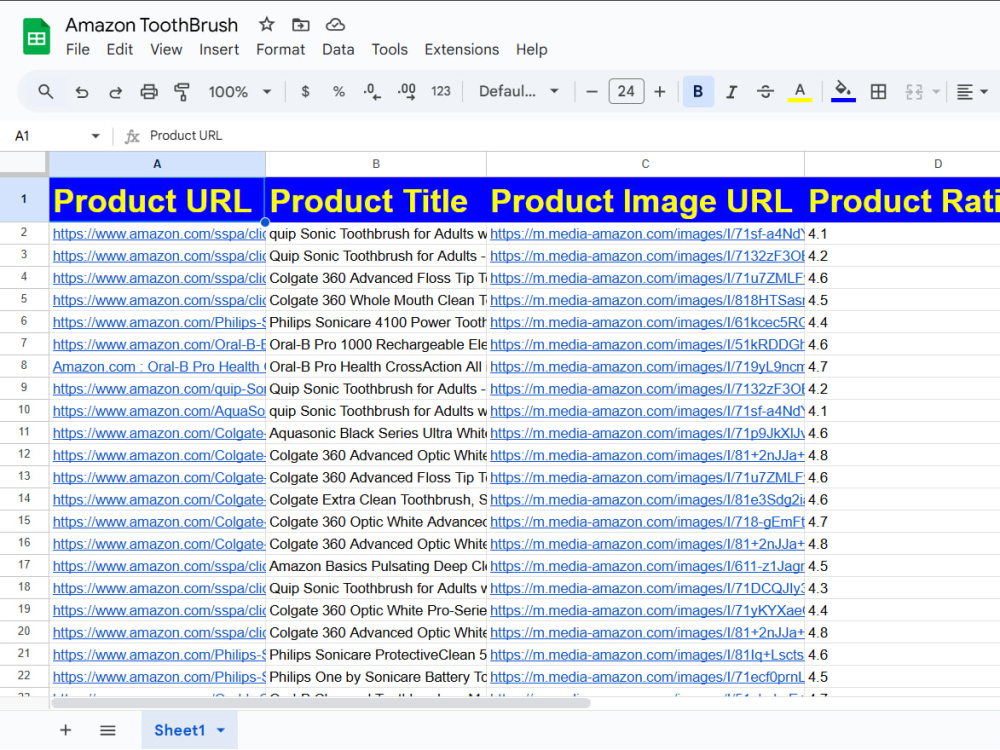Decrease font size with minus button
This screenshot has width=1000, height=750.
[592, 91]
